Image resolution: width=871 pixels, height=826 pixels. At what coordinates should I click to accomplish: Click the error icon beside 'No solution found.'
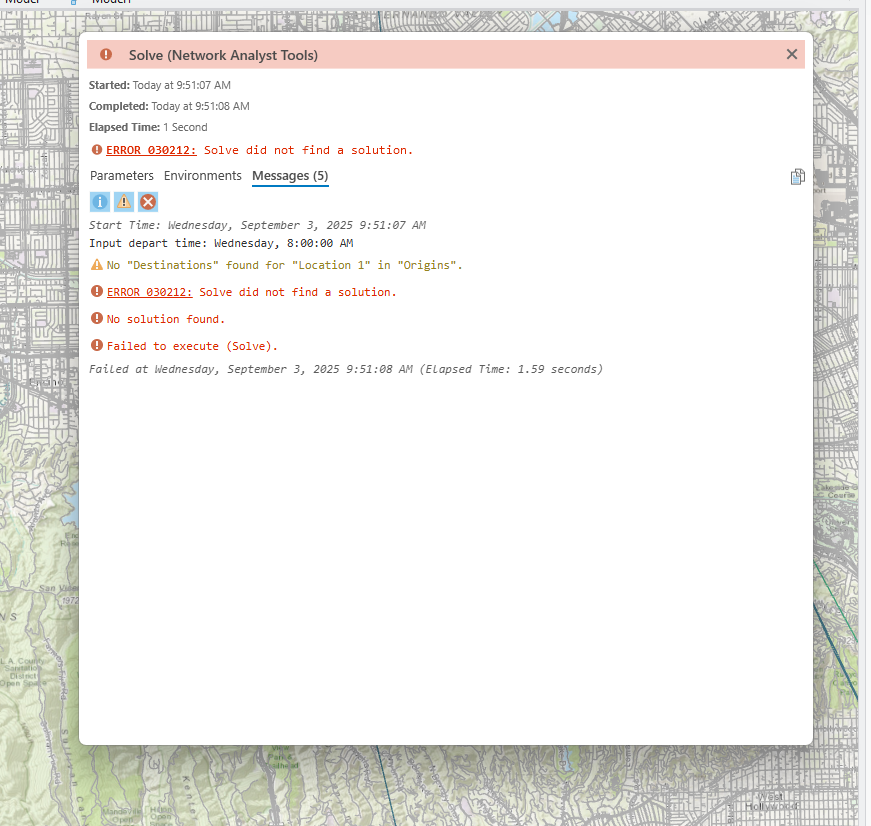point(97,318)
